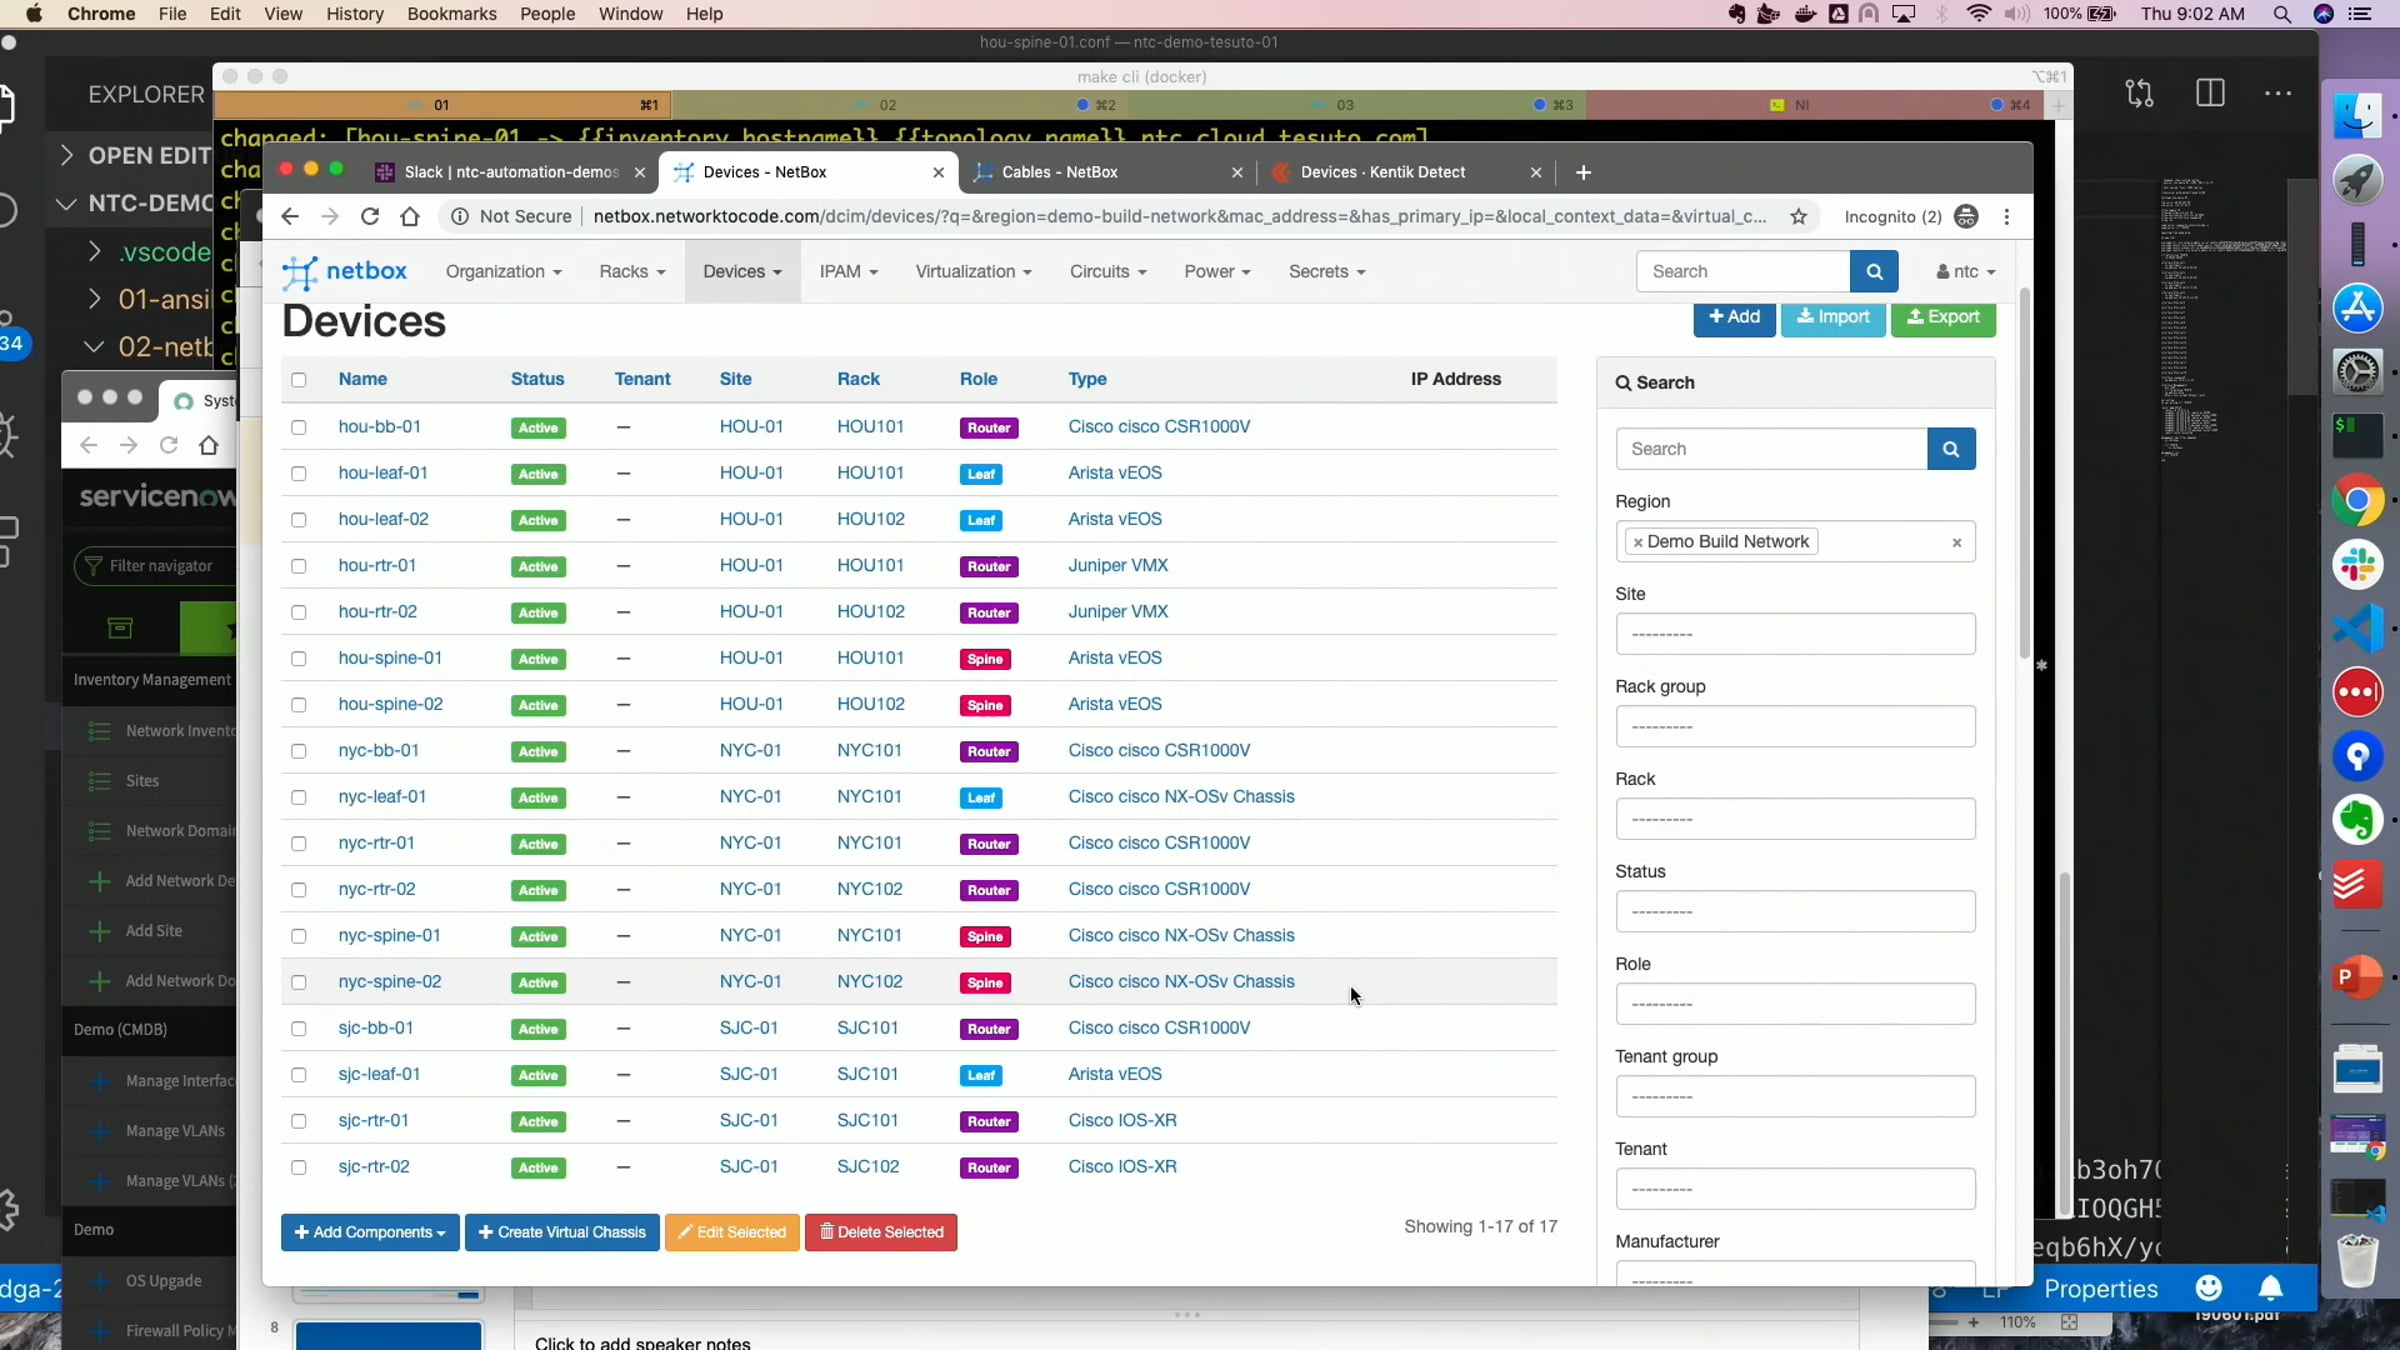This screenshot has height=1350, width=2400.
Task: Open the Status filter dropdown
Action: (x=1795, y=912)
